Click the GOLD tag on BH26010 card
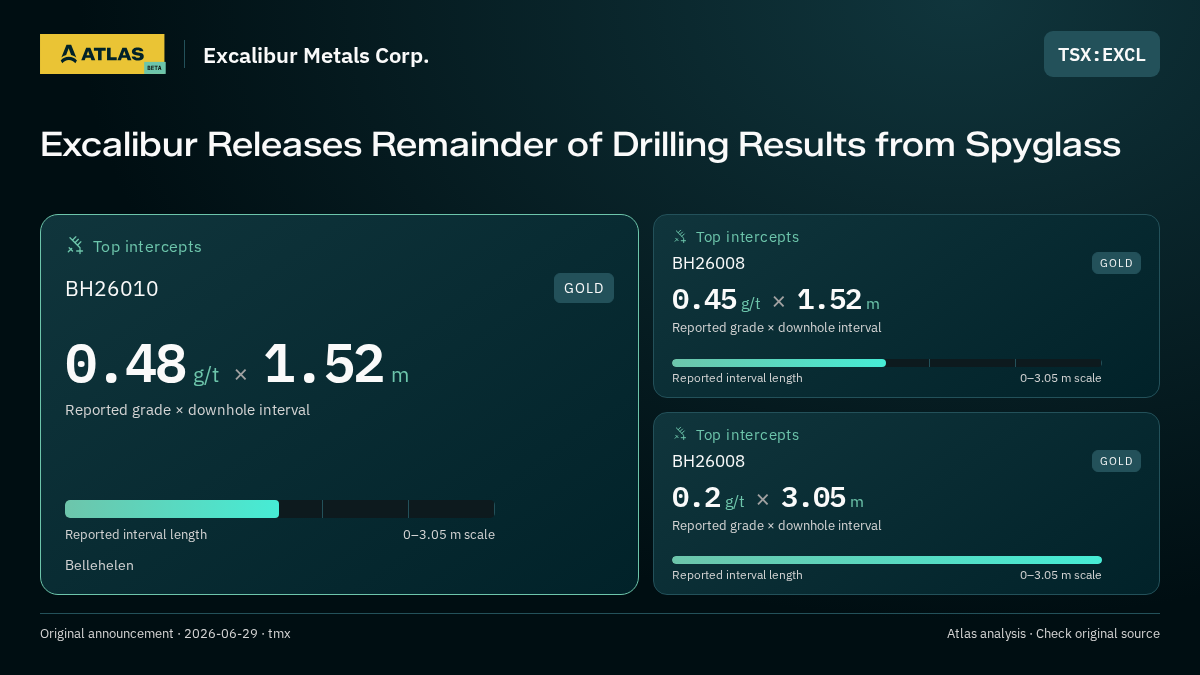 [x=584, y=288]
